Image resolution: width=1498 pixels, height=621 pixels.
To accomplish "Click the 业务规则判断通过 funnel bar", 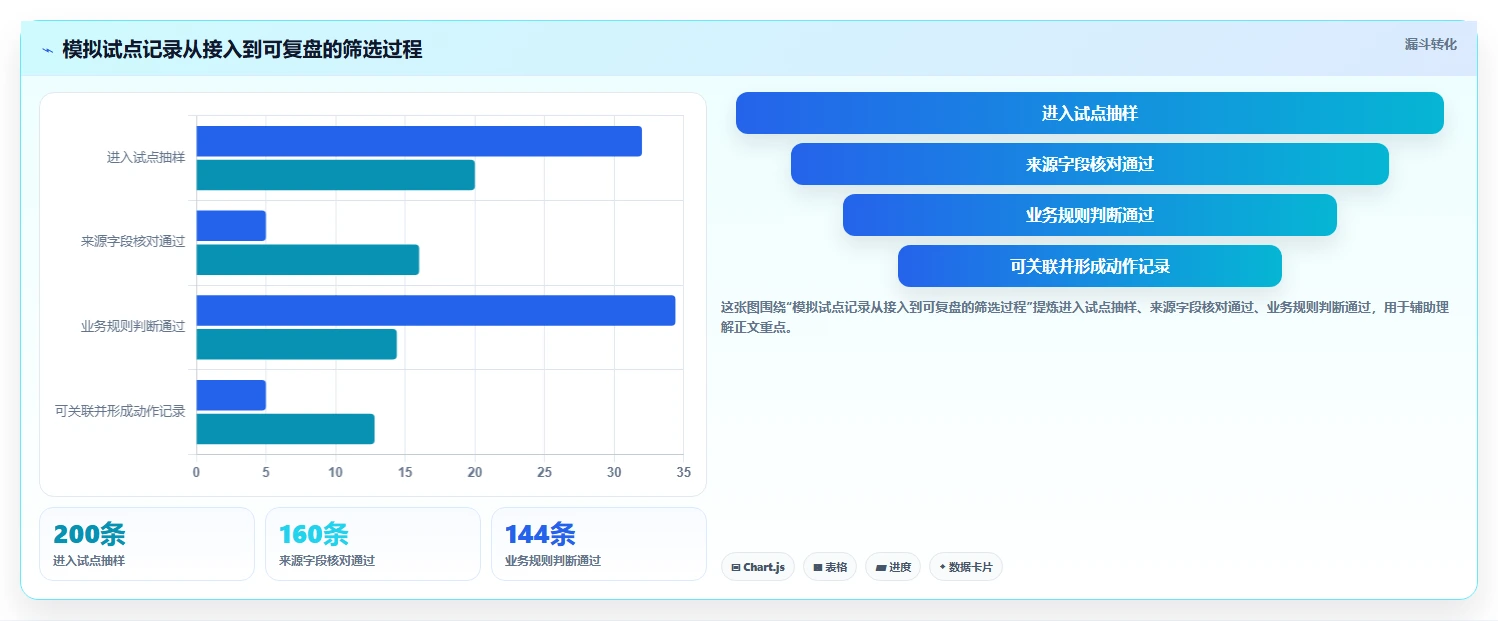I will point(1090,215).
